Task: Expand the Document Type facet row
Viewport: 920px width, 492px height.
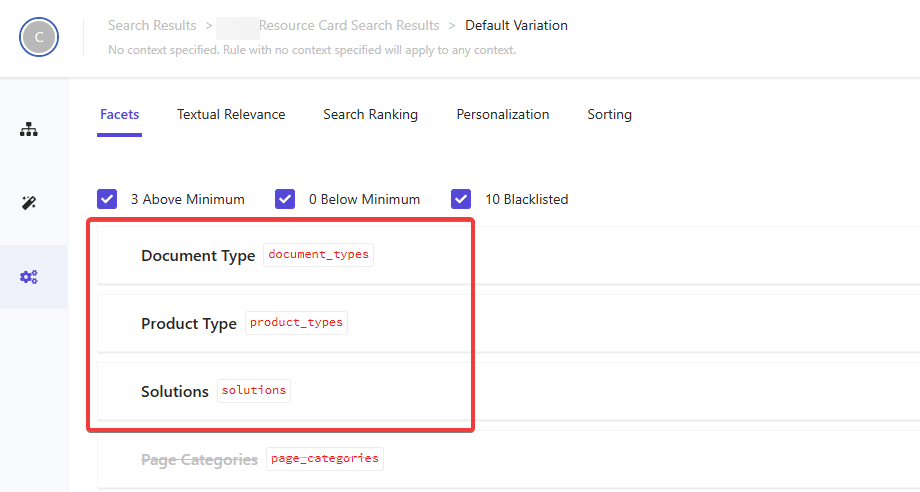Action: (x=198, y=256)
